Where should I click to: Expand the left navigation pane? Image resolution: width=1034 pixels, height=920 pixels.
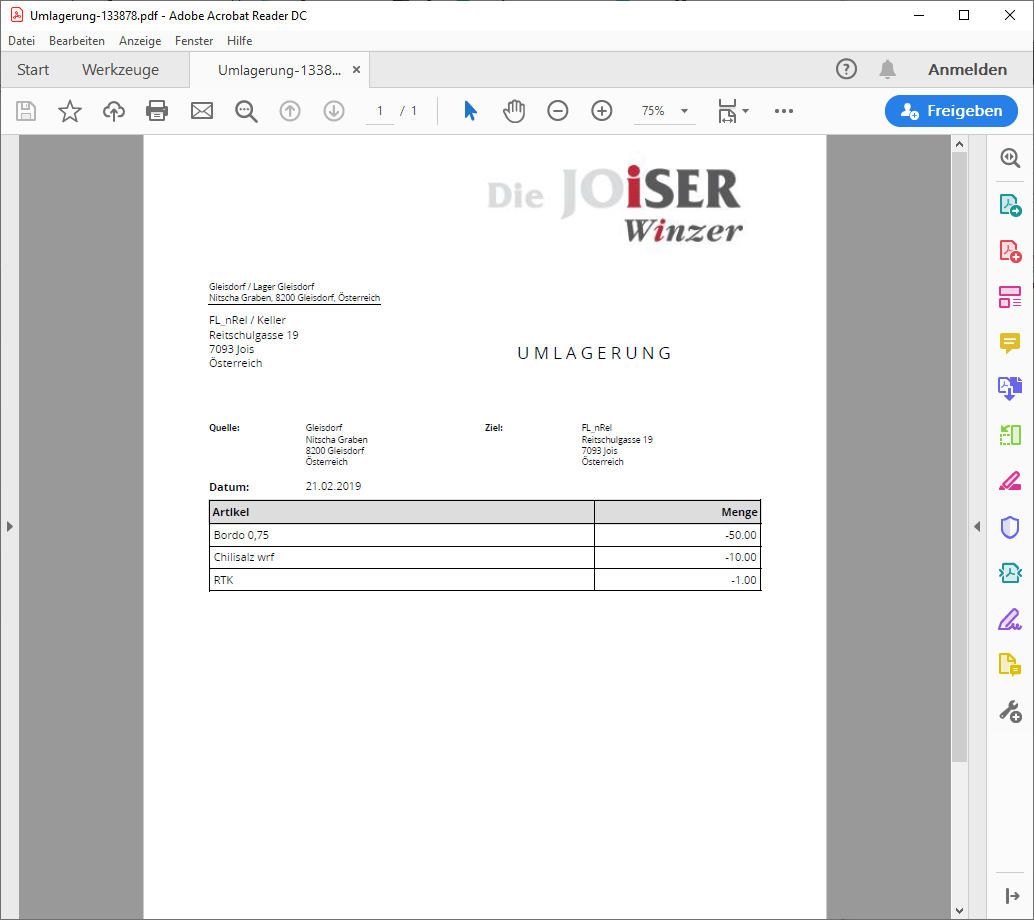tap(9, 526)
